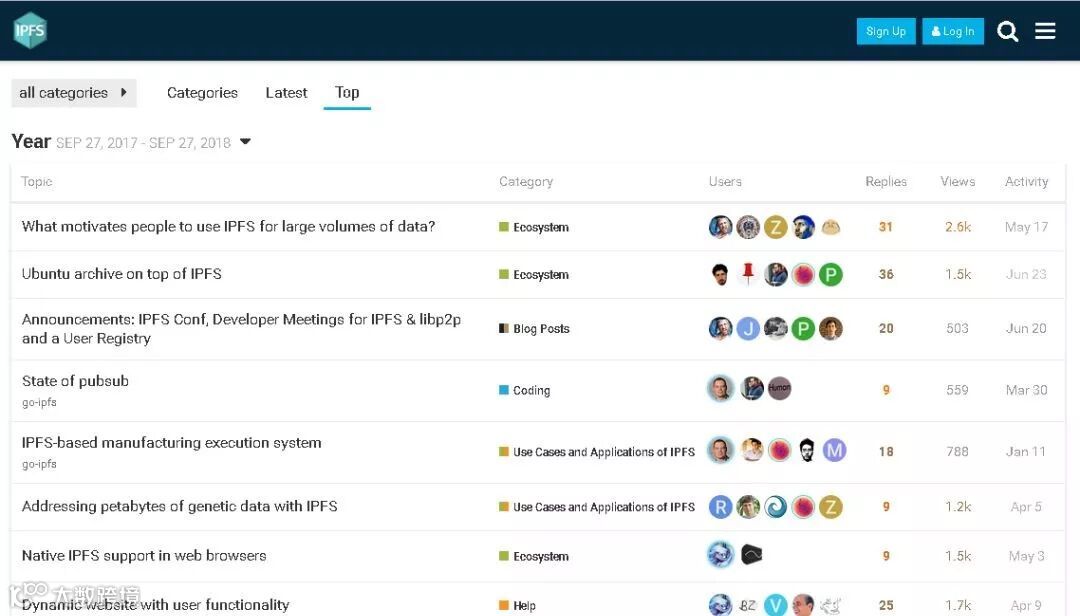Click the Sign Up button
The width and height of the screenshot is (1080, 616).
(886, 31)
